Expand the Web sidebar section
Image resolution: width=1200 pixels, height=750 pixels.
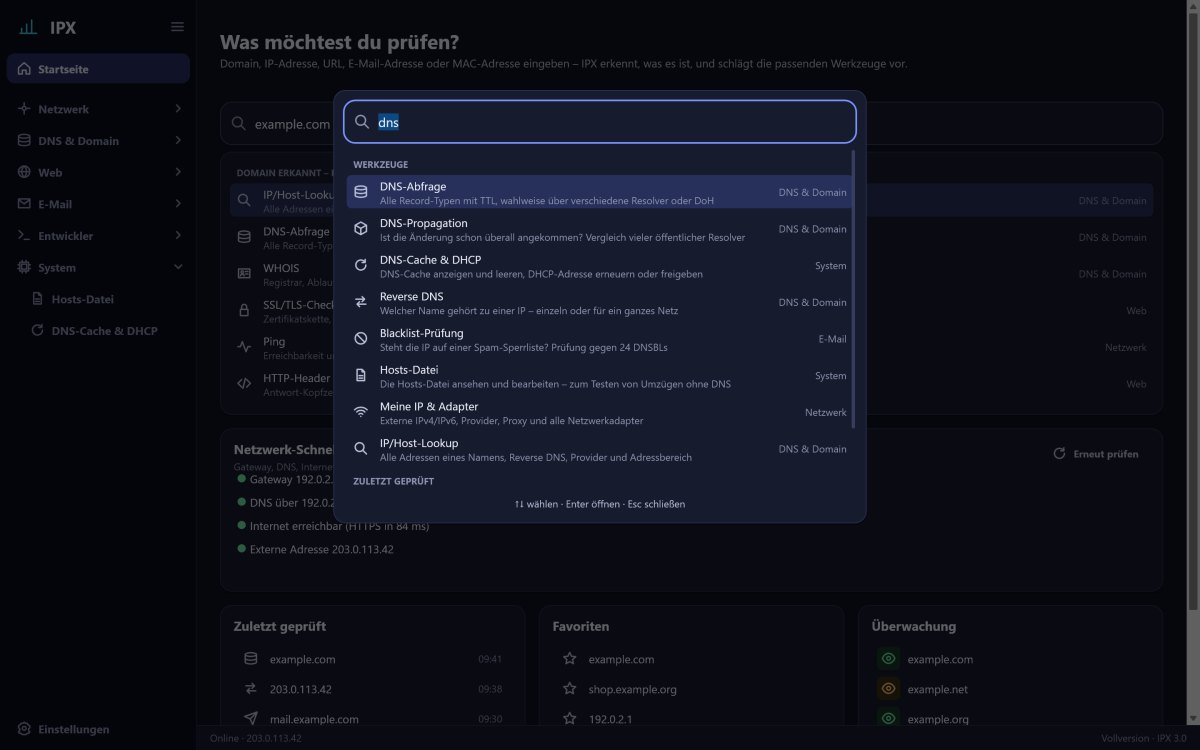98,172
